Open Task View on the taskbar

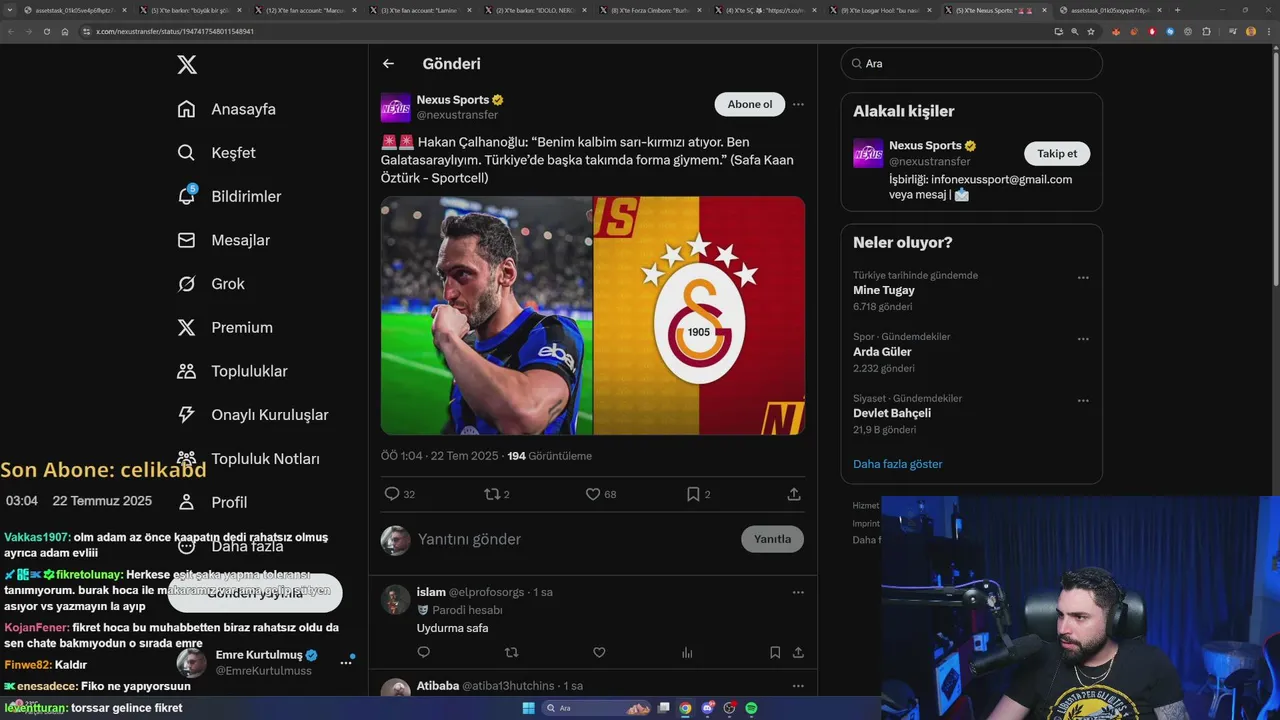pyautogui.click(x=663, y=708)
